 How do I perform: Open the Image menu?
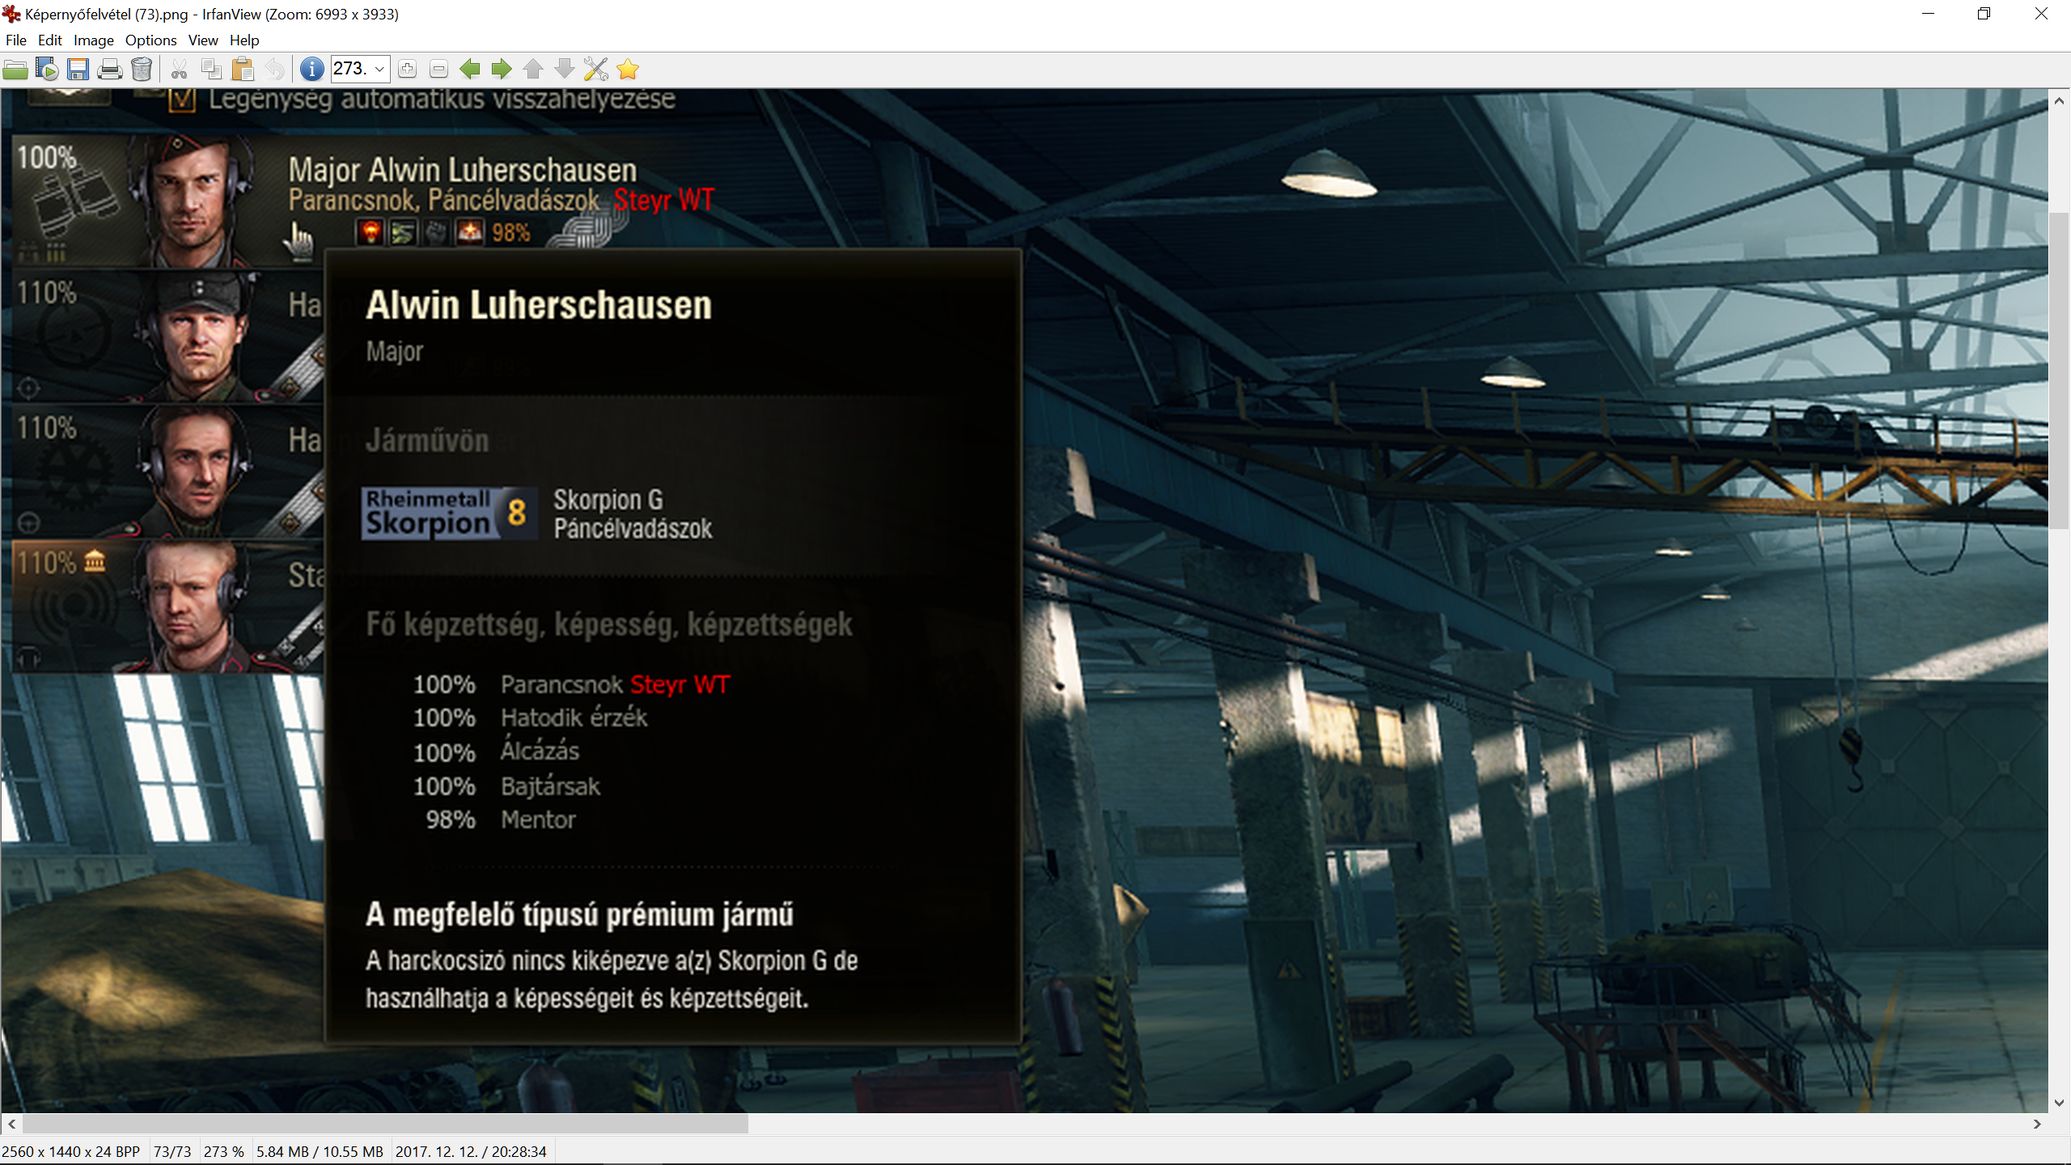(93, 40)
